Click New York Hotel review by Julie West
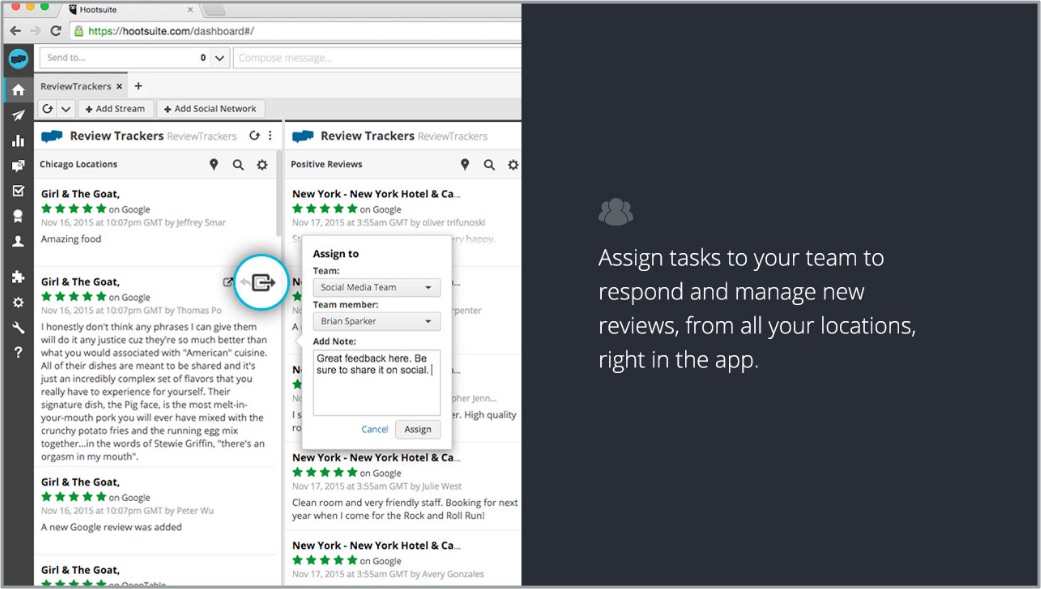 click(x=376, y=458)
